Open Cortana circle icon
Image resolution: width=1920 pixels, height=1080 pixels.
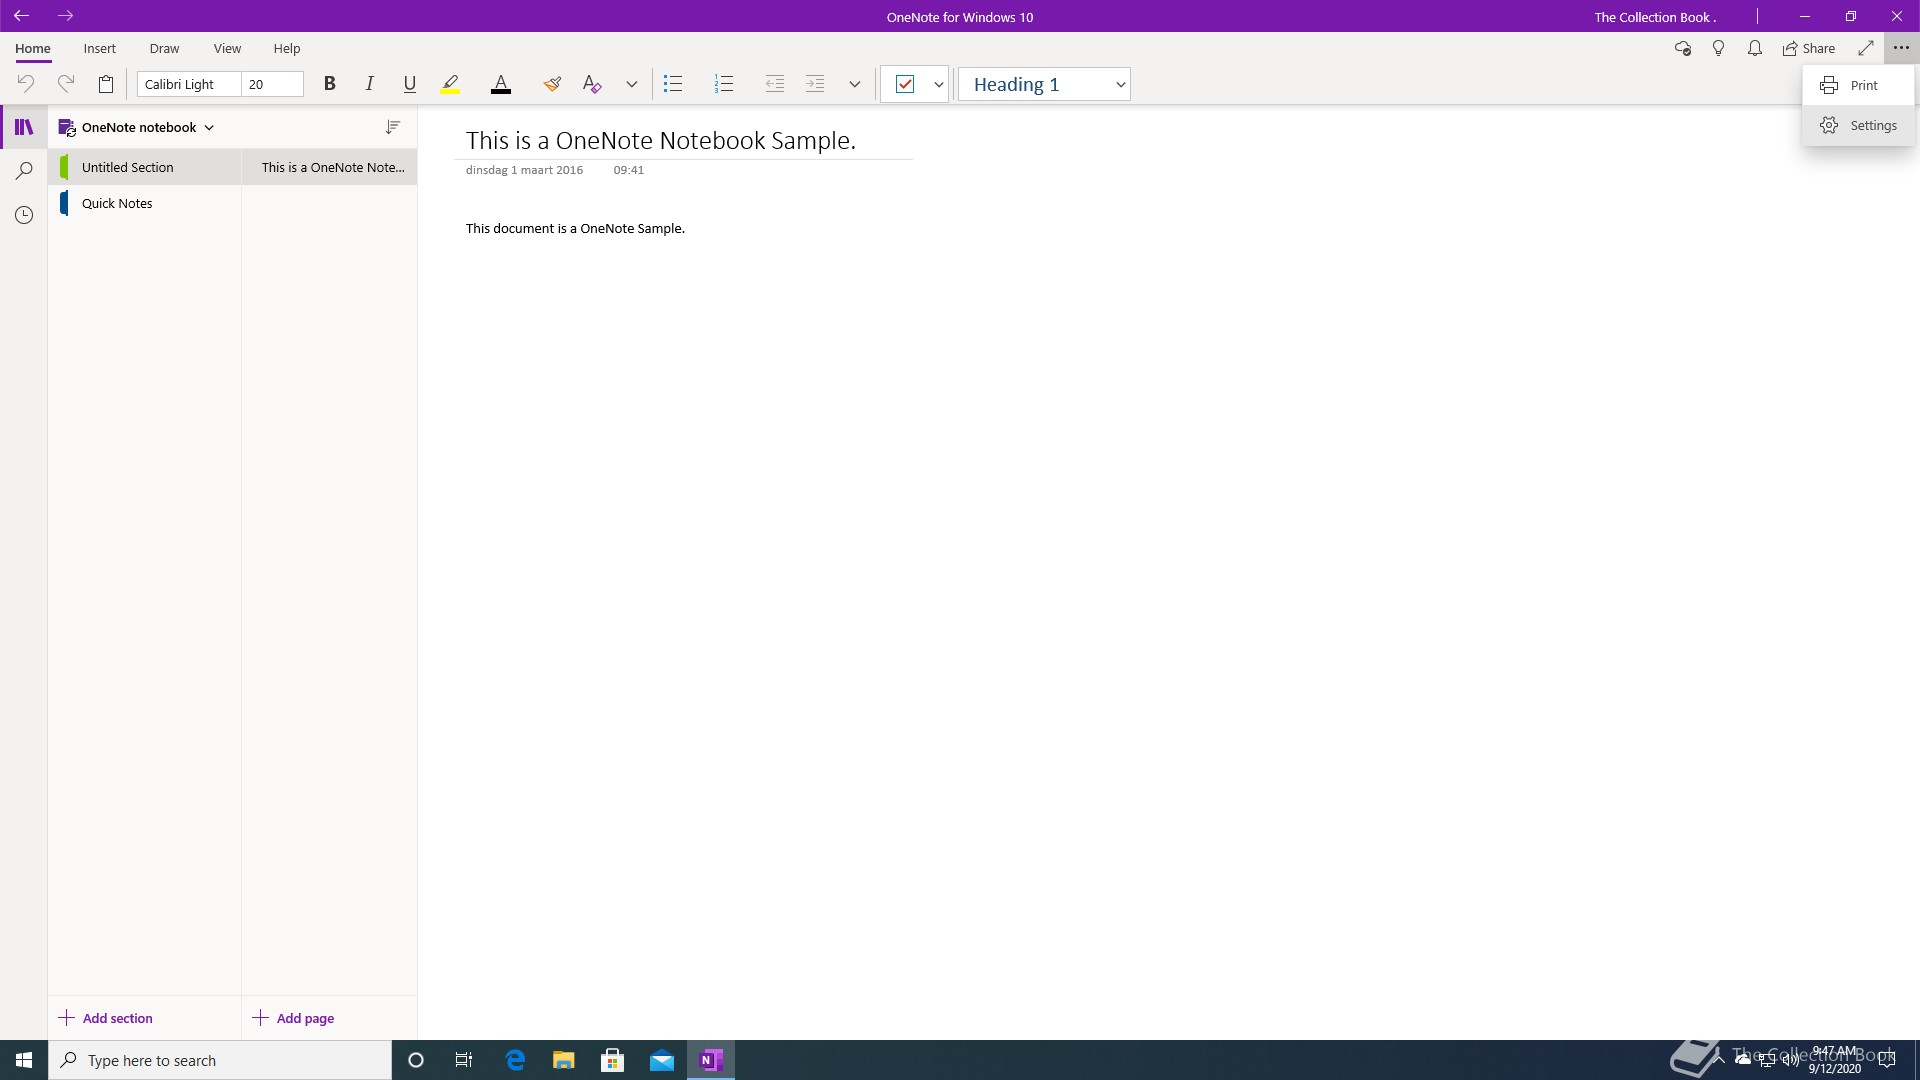click(416, 1060)
